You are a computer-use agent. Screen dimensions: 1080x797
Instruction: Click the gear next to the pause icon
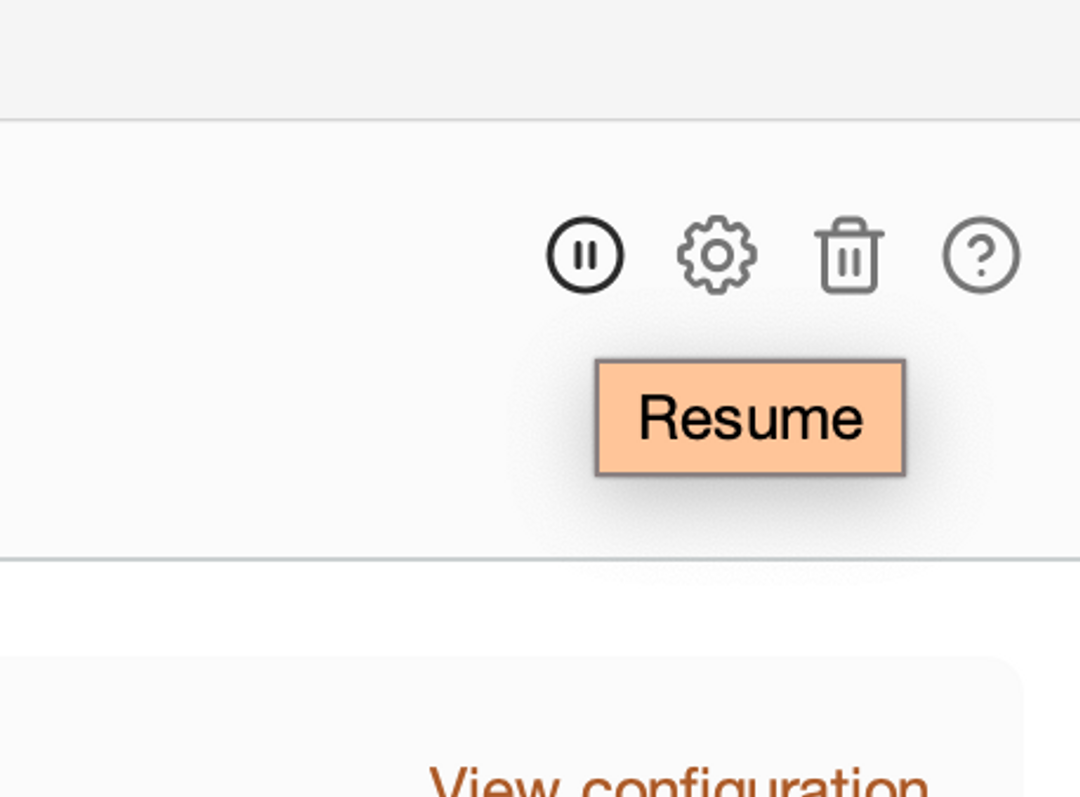click(x=717, y=255)
